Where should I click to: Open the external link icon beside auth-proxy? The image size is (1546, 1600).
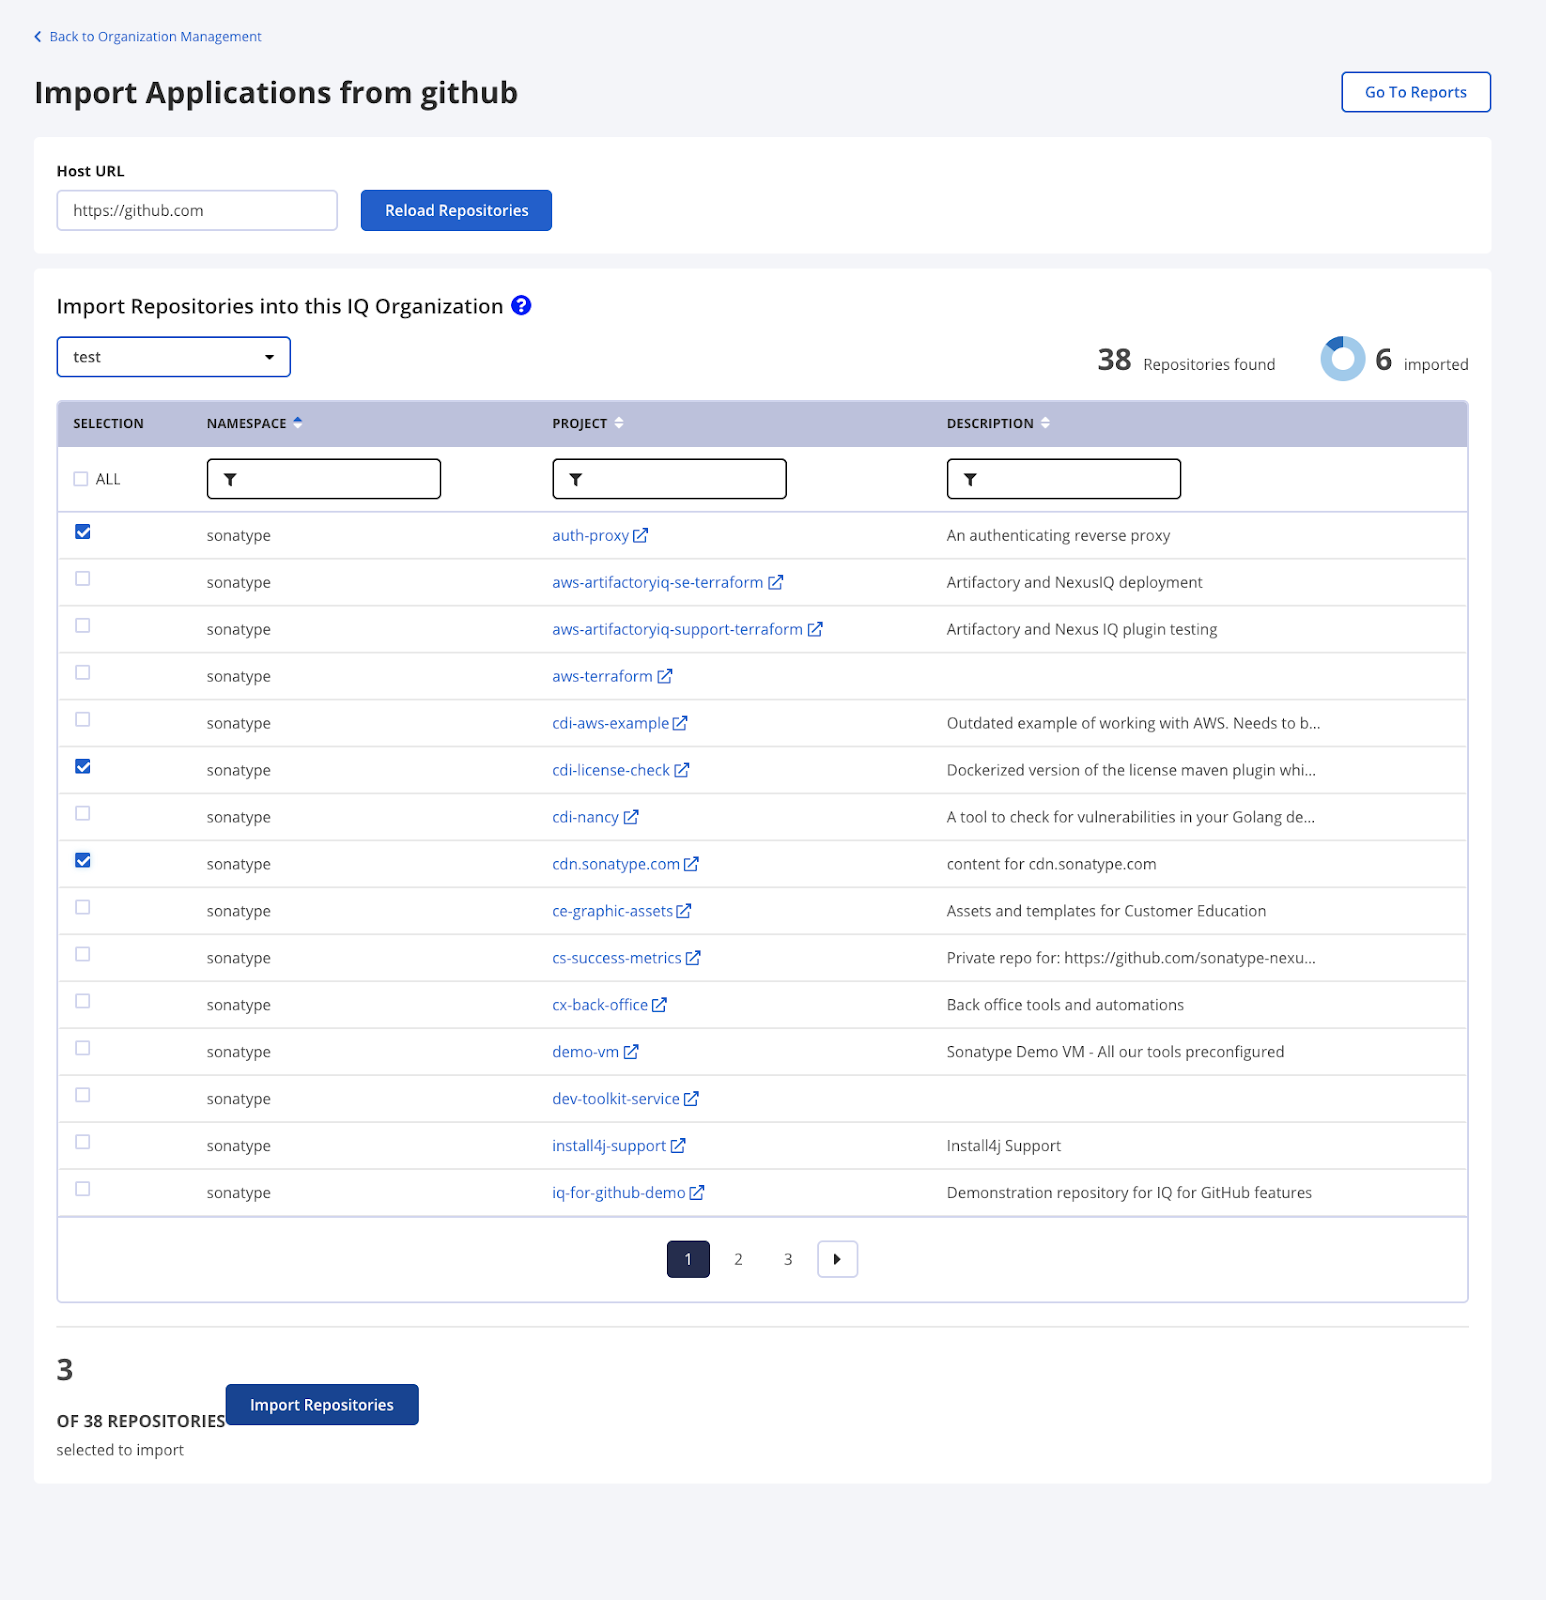coord(640,535)
